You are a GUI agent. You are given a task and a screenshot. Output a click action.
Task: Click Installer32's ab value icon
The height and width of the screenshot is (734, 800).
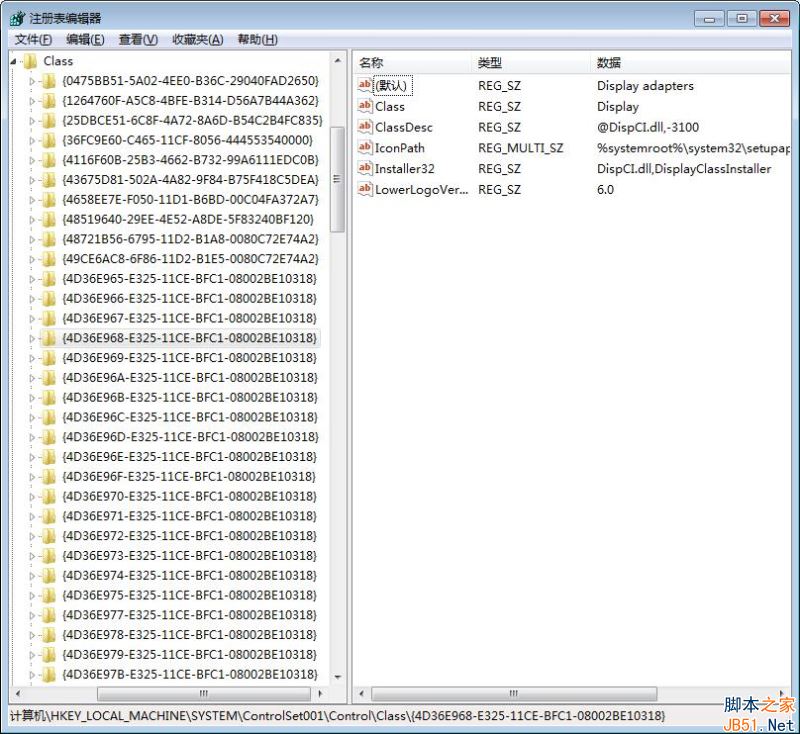[364, 169]
